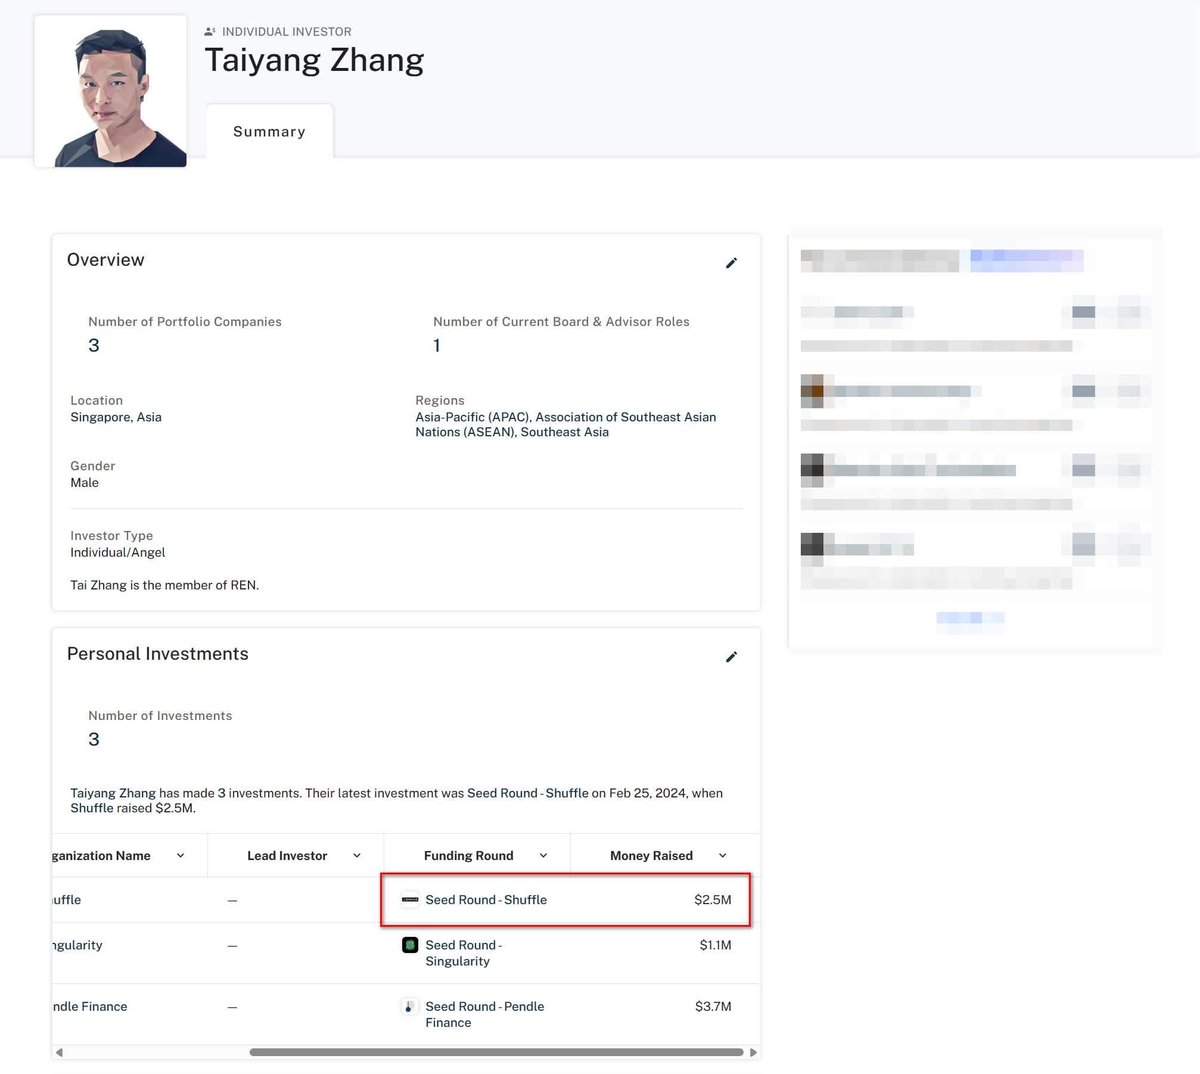Click the horizontal table scrollbar thumb
Screen dimensions: 1200x1074
496,1052
